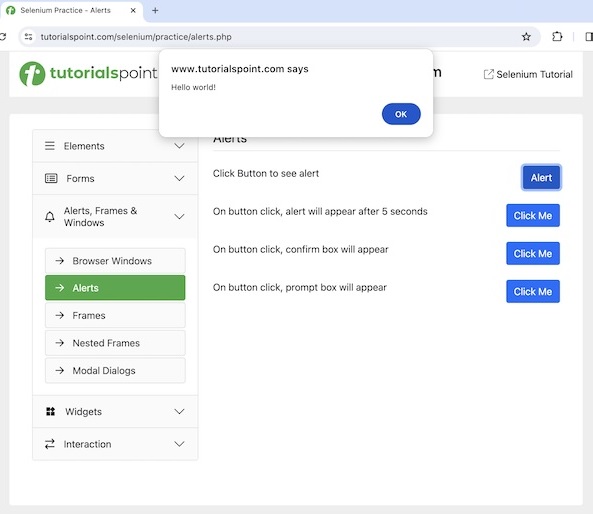Click the Forms section label

click(x=80, y=178)
